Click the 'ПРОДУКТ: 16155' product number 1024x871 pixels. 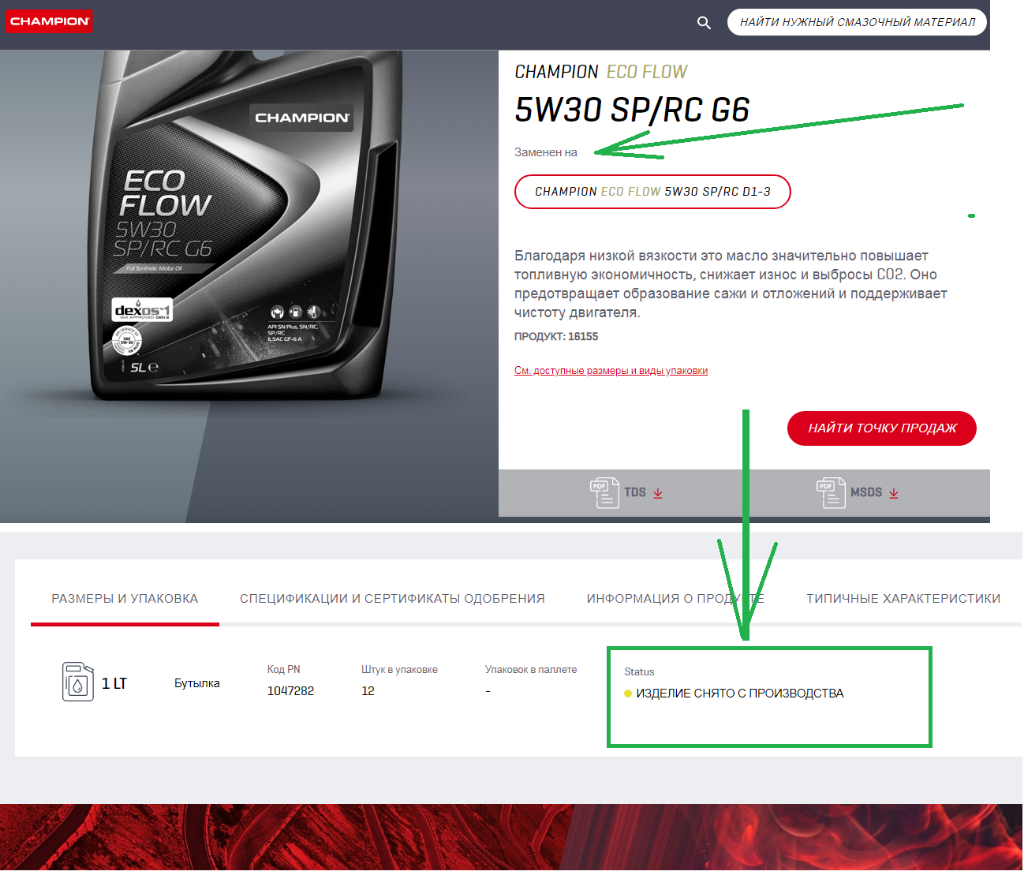pyautogui.click(x=556, y=337)
